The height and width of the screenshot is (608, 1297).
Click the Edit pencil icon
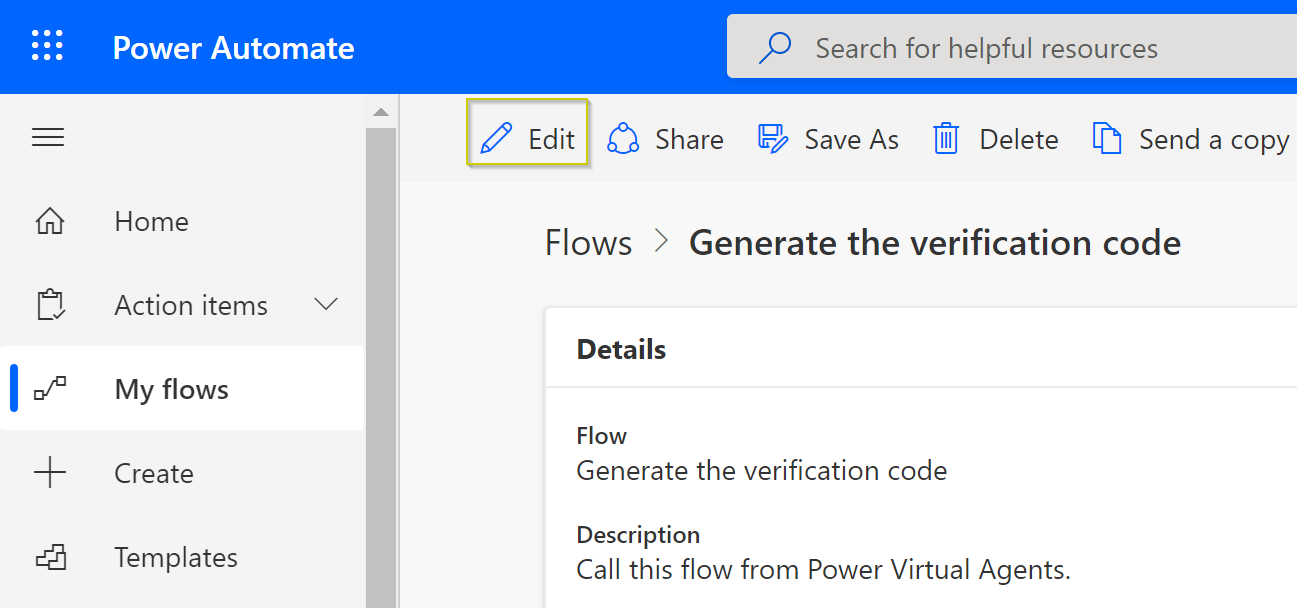tap(496, 139)
